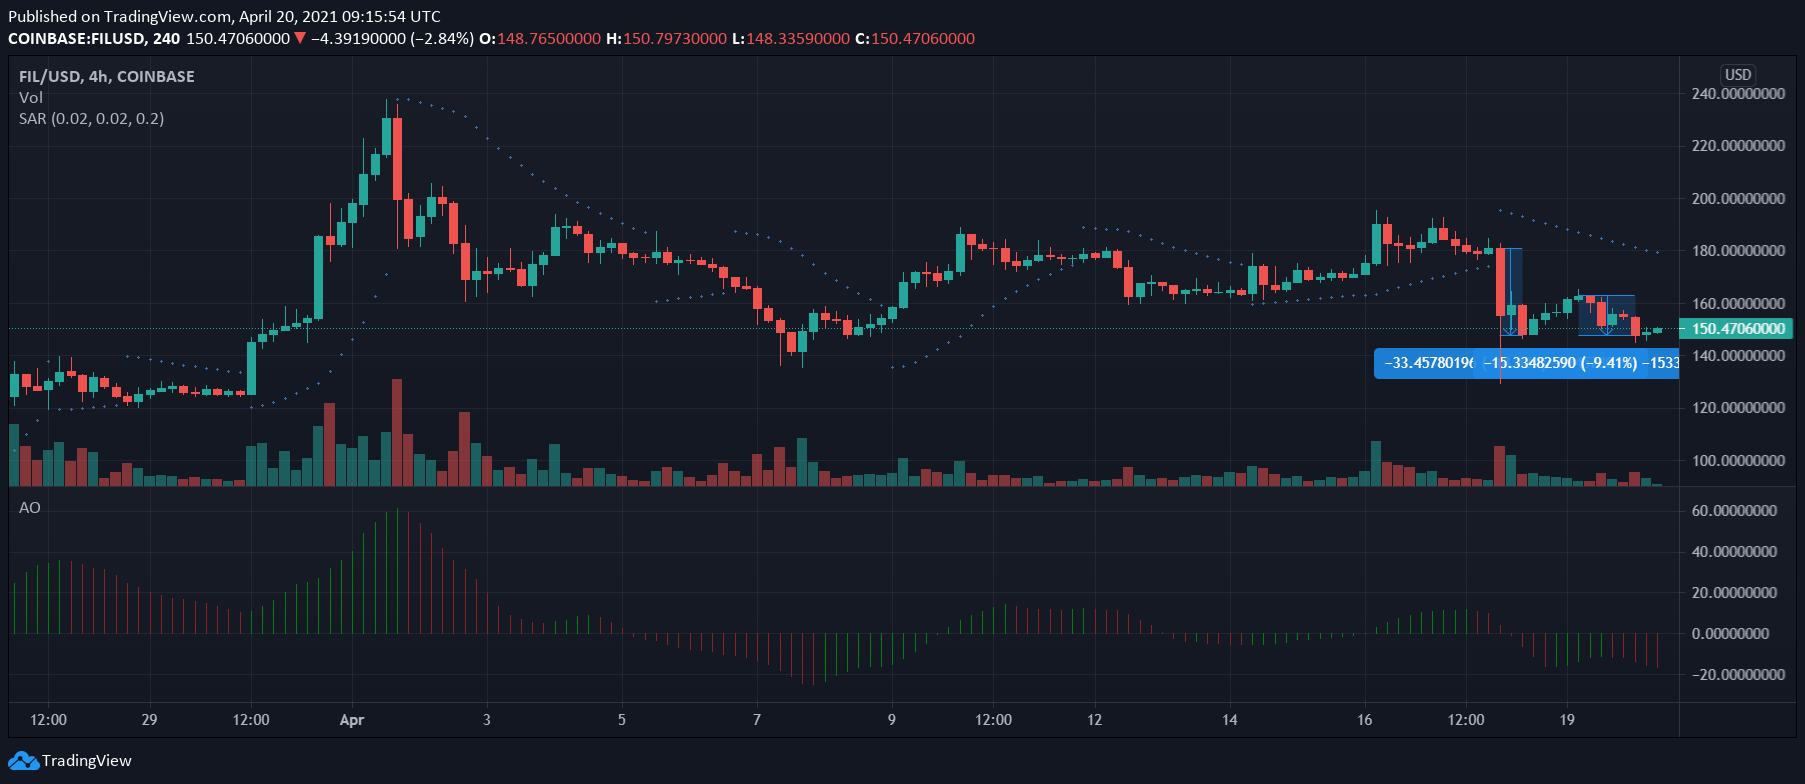
Task: Click the AO indicator label
Action: (30, 507)
